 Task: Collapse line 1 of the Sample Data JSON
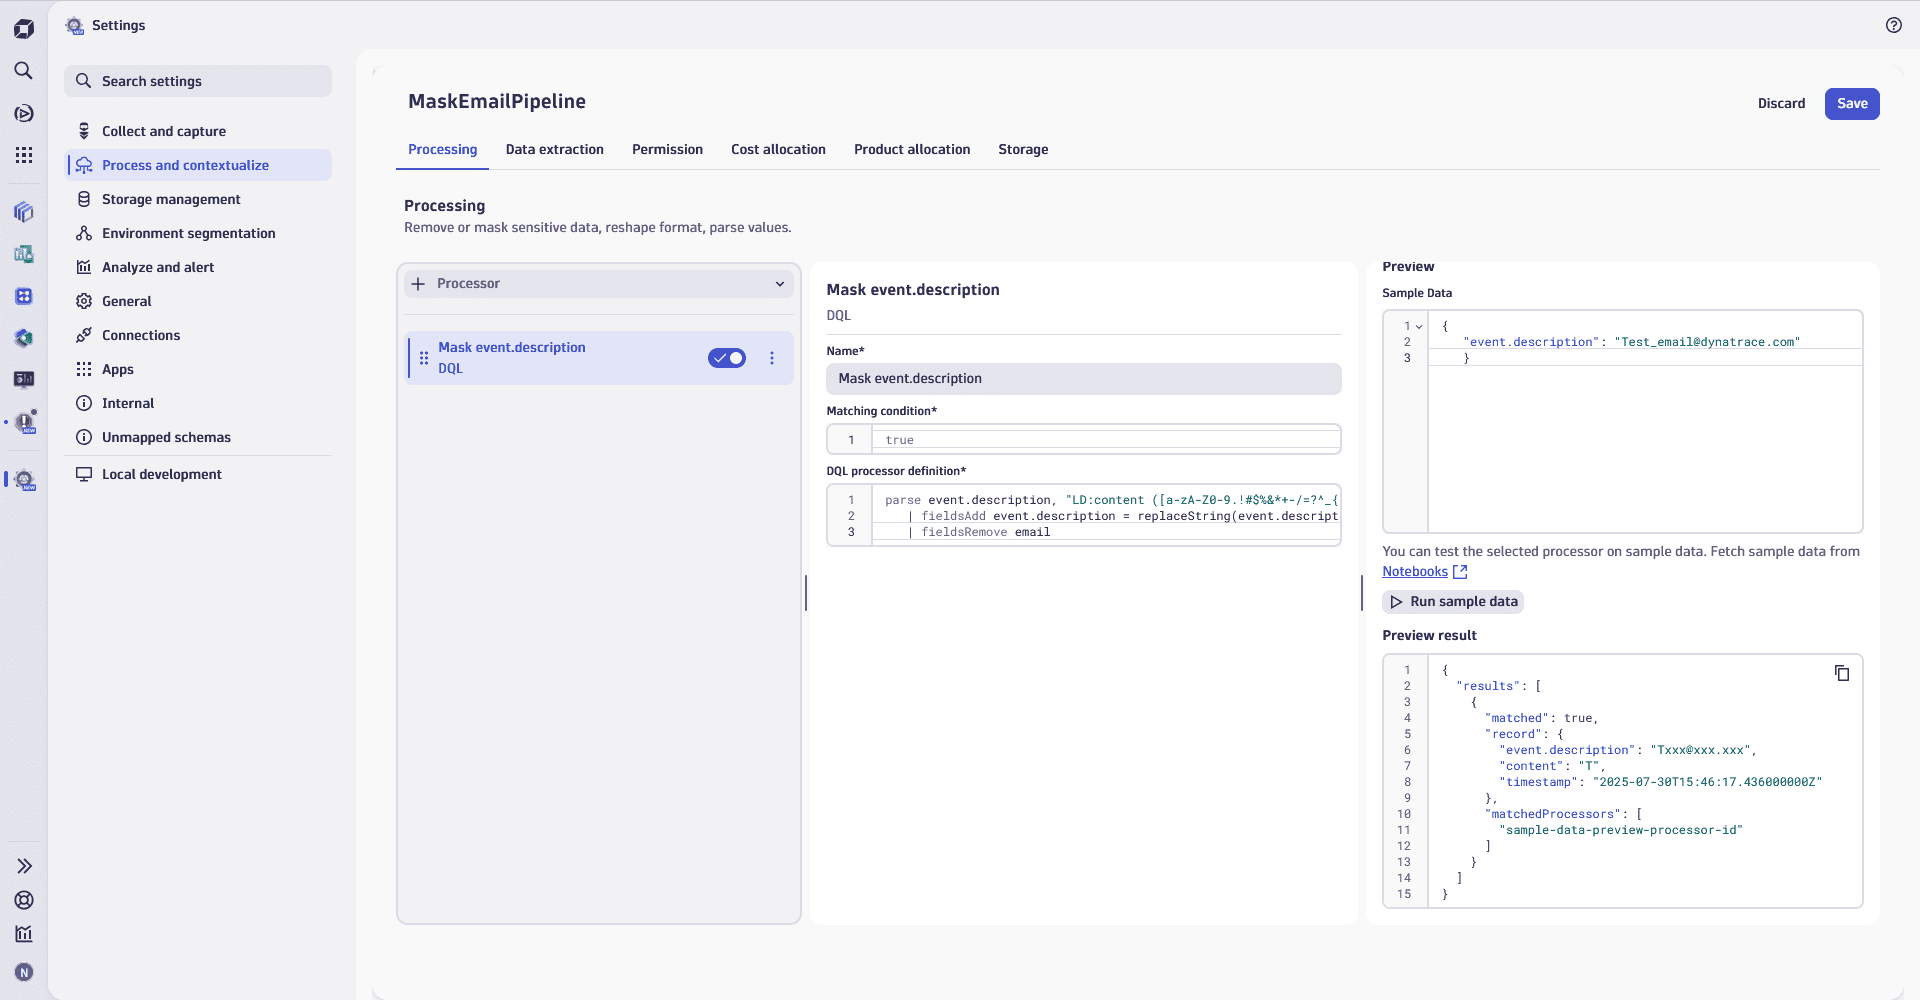[1419, 327]
